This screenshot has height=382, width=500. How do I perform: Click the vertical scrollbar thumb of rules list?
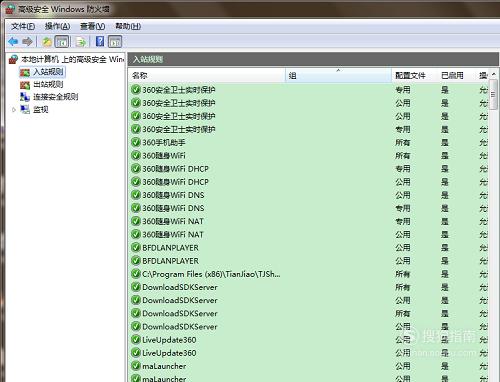click(x=494, y=95)
